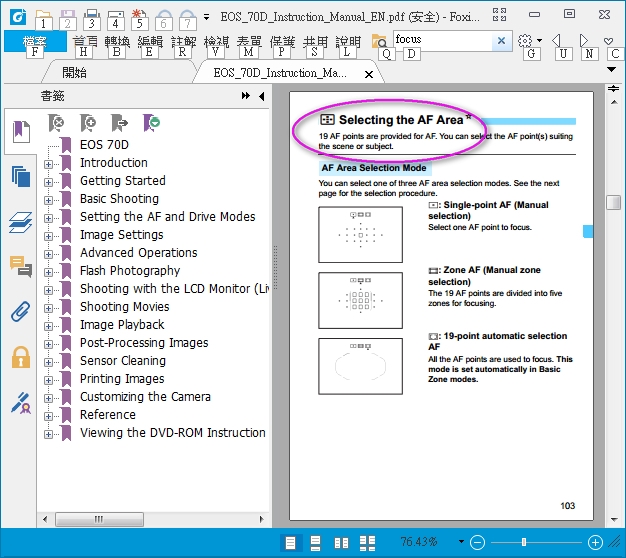The image size is (626, 558).
Task: Open the Layers panel icon
Action: (21, 222)
